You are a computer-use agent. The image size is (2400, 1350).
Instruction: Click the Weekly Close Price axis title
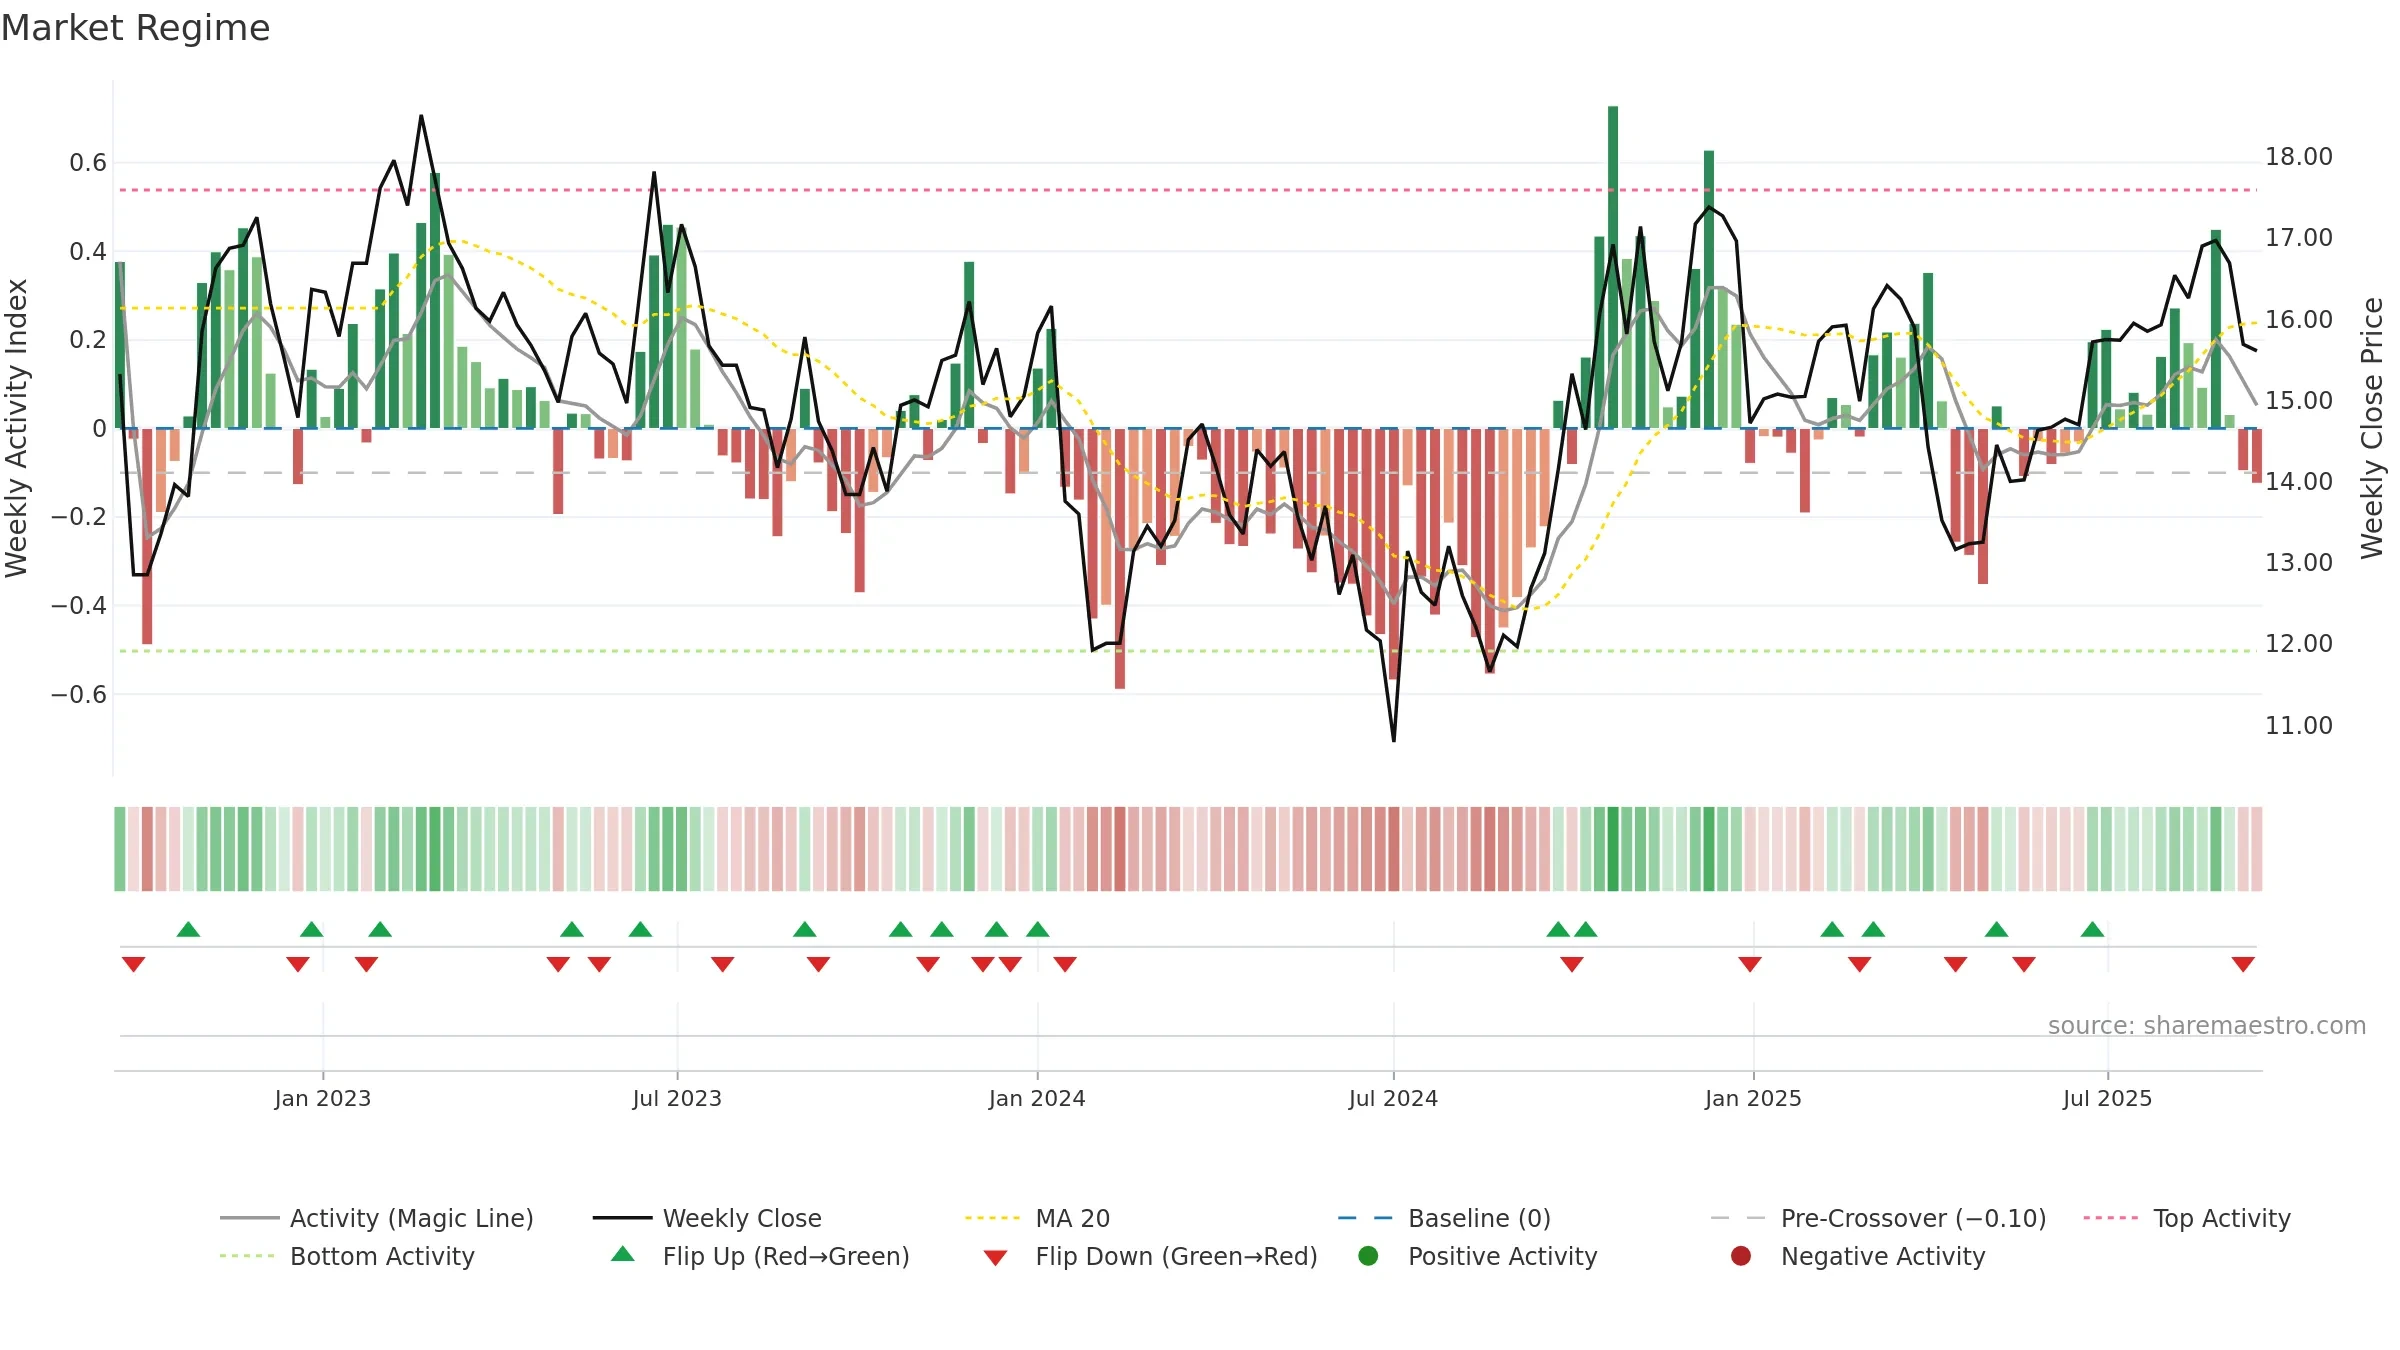pyautogui.click(x=2372, y=428)
